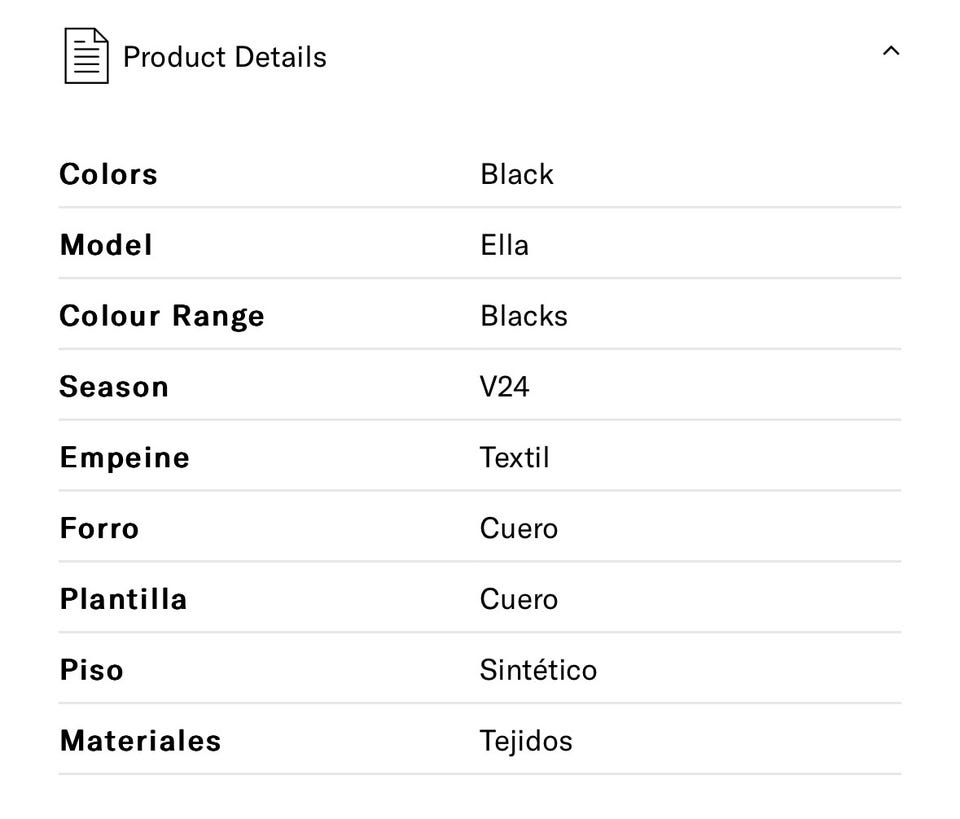This screenshot has width=960, height=819.
Task: Select the Colors label
Action: pos(108,174)
